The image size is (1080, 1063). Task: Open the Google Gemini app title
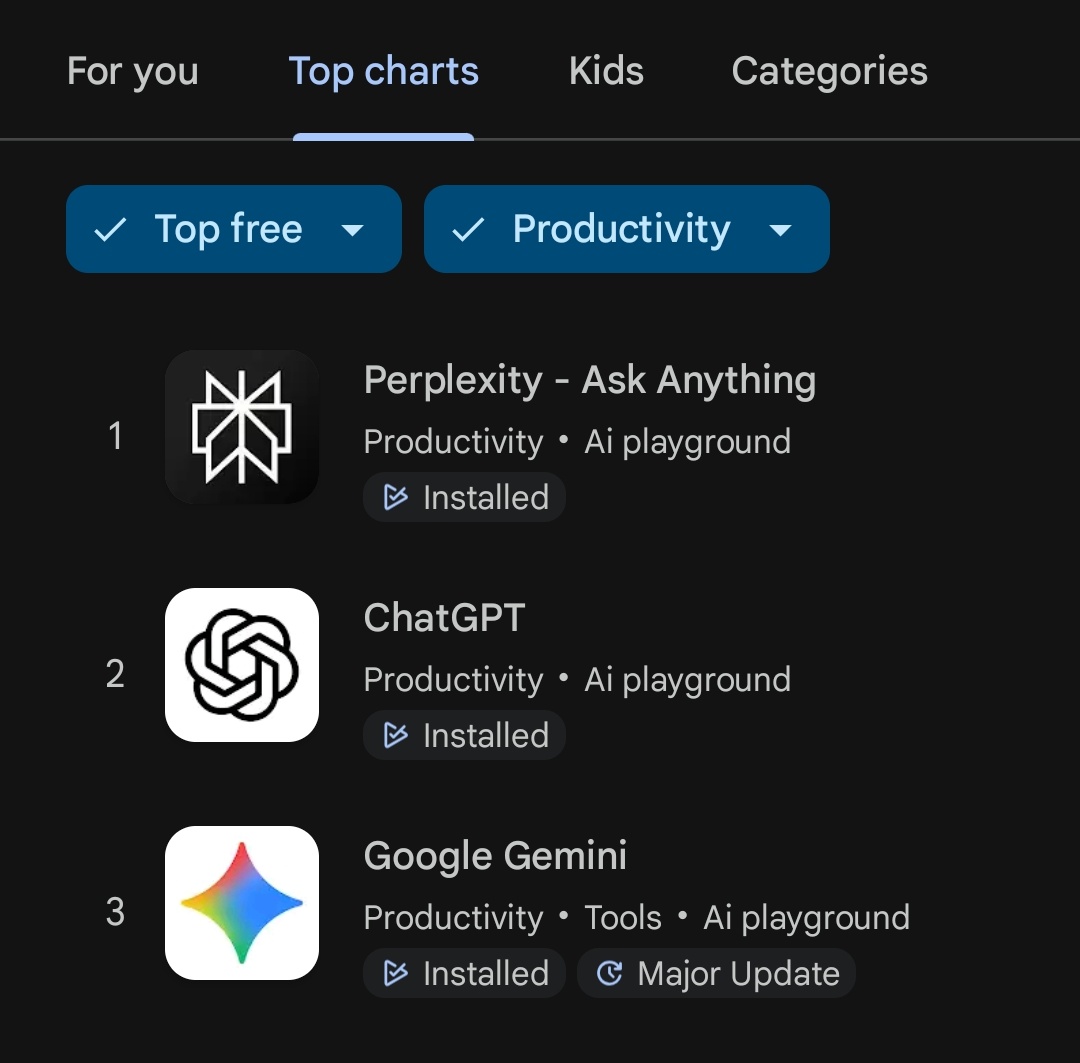tap(495, 857)
